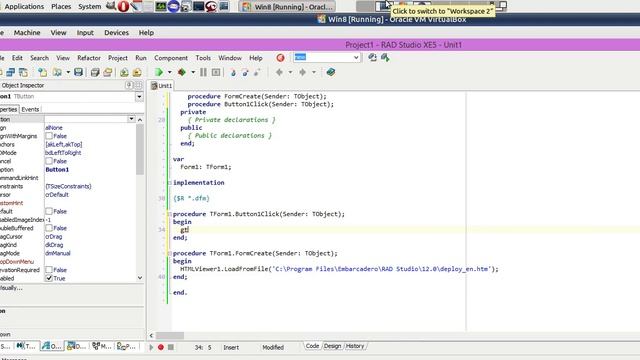Image resolution: width=640 pixels, height=360 pixels.
Task: Toggle the Cancel property checkbox
Action: click(49, 161)
